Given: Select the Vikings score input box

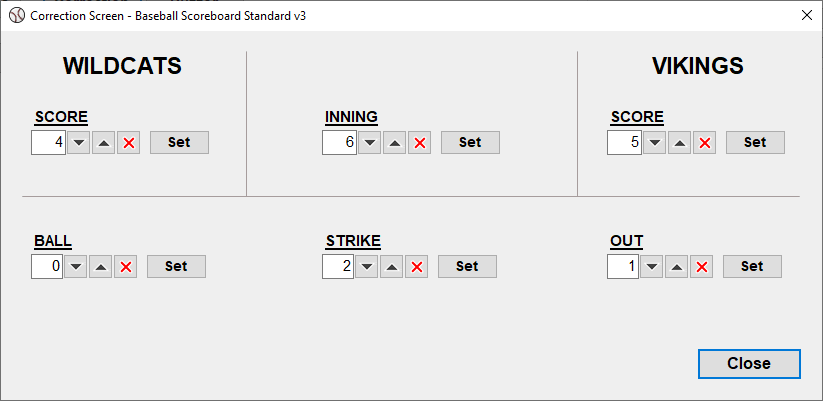Looking at the screenshot, I should pos(623,143).
